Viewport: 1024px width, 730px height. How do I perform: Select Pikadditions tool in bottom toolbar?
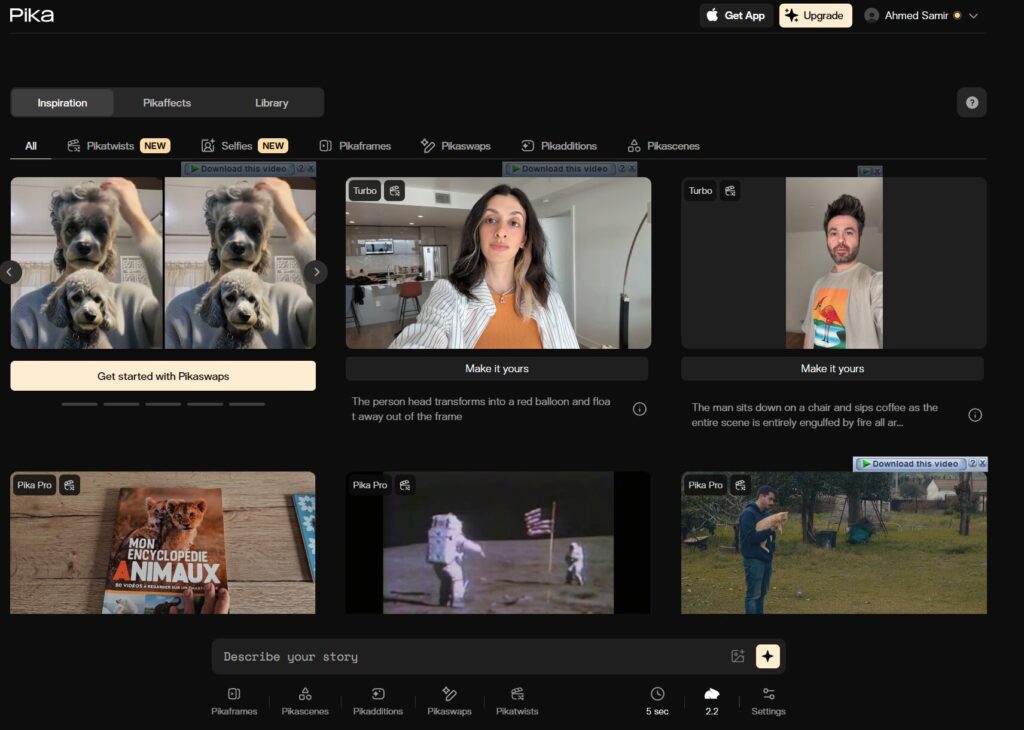pyautogui.click(x=377, y=701)
